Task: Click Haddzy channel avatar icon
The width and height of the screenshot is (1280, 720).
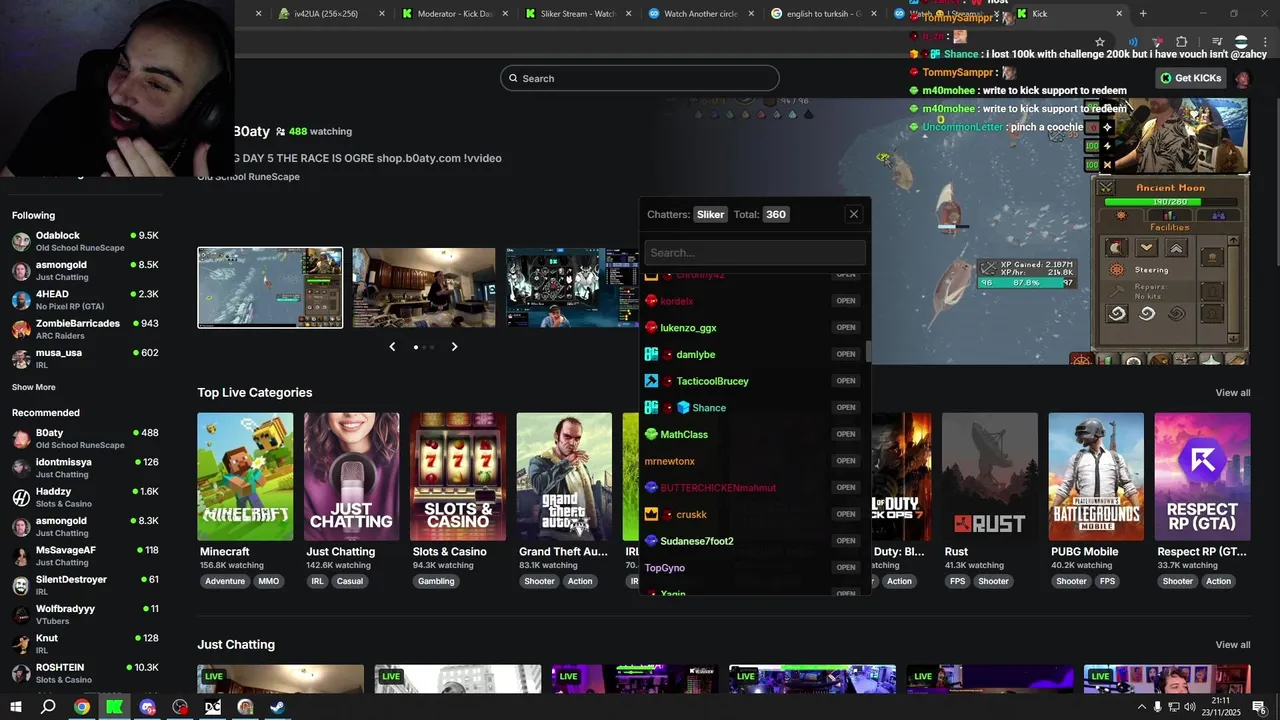Action: 21,497
